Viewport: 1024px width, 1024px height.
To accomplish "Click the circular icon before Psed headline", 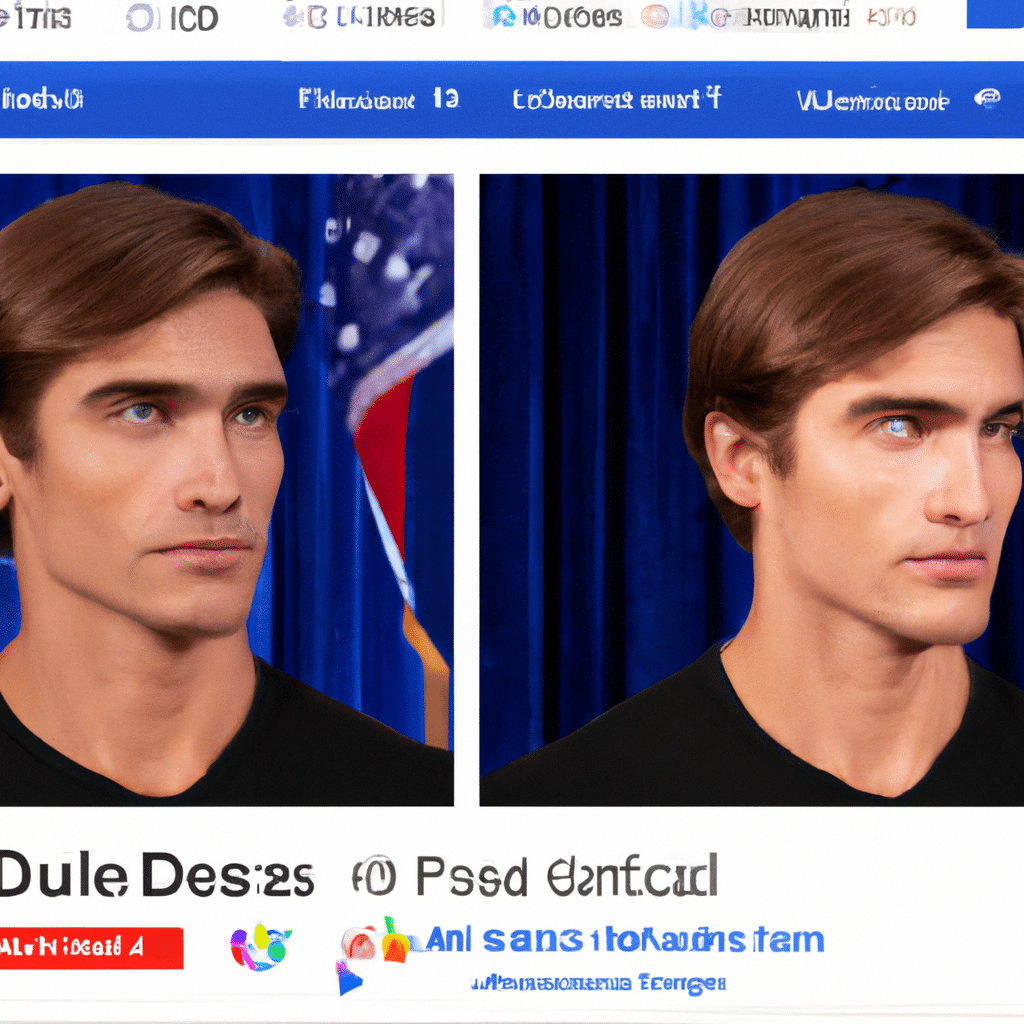I will 374,876.
